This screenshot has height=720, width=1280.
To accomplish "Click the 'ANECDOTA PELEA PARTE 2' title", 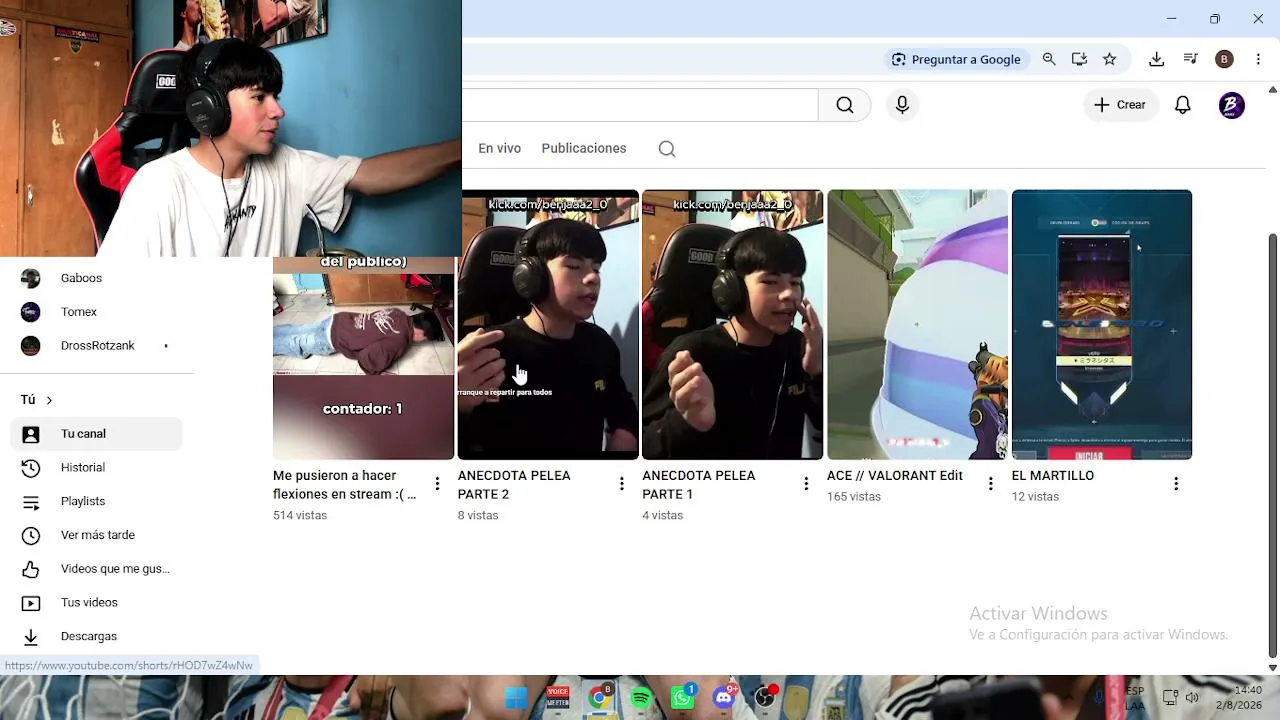I will click(x=514, y=485).
